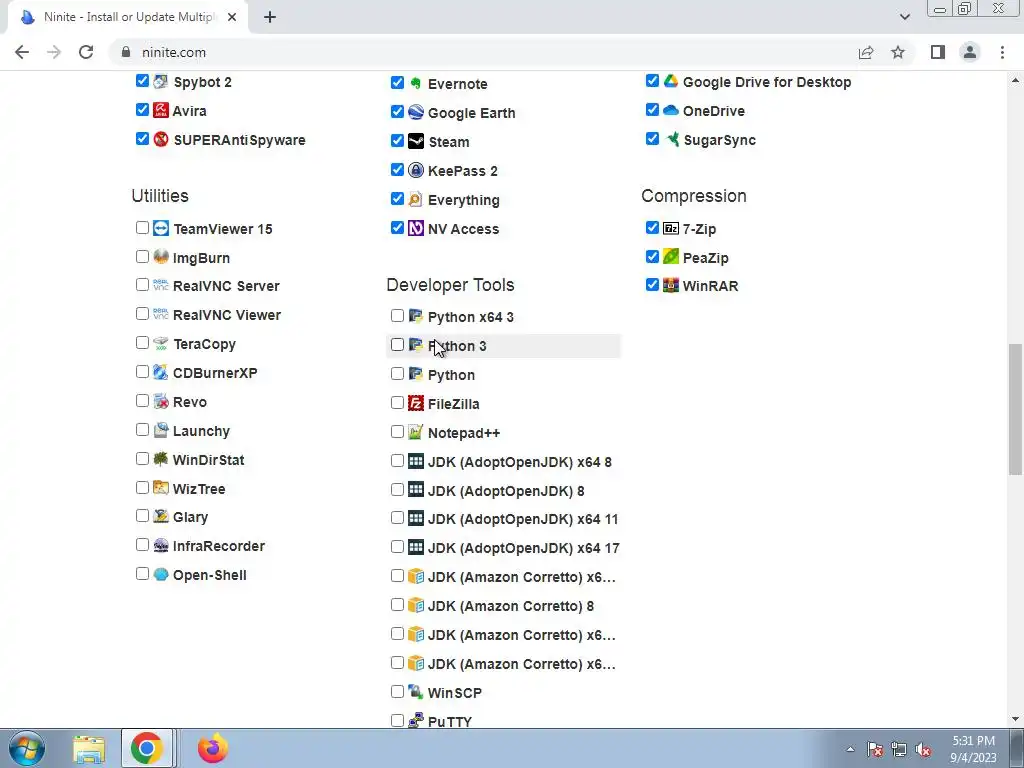Click the TeamViewer 15 icon
Screen dimensions: 1024x768
(x=161, y=229)
